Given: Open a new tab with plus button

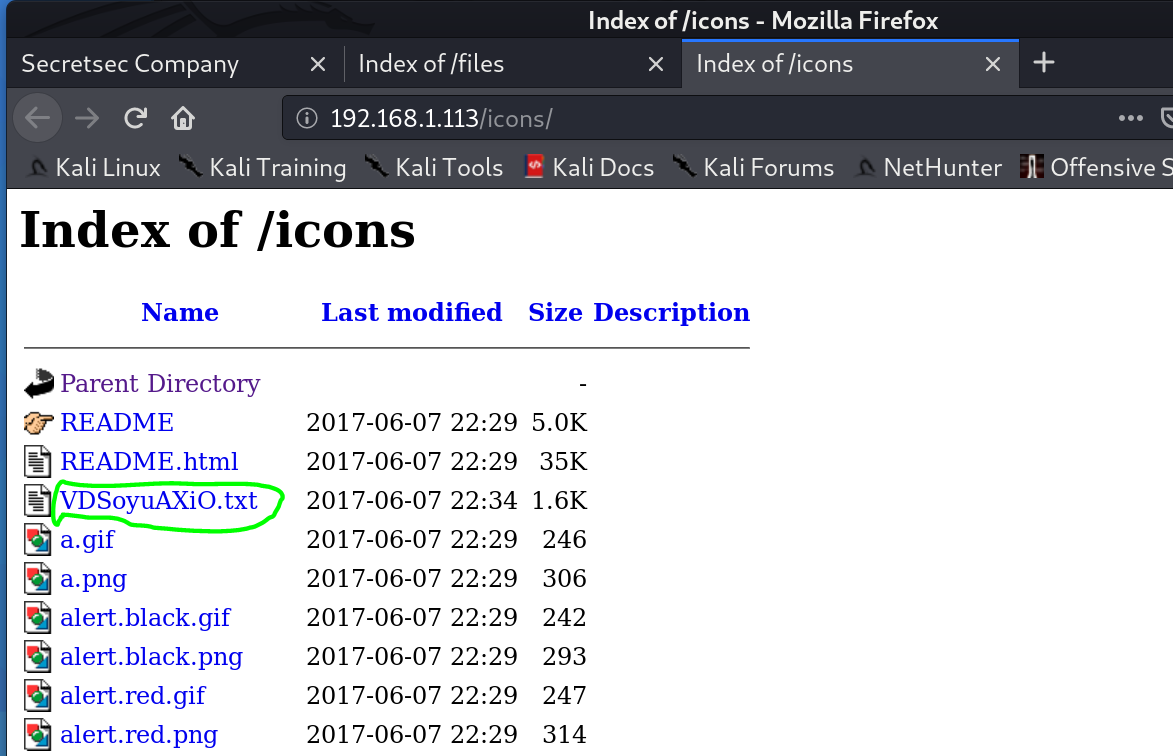Looking at the screenshot, I should coord(1044,63).
